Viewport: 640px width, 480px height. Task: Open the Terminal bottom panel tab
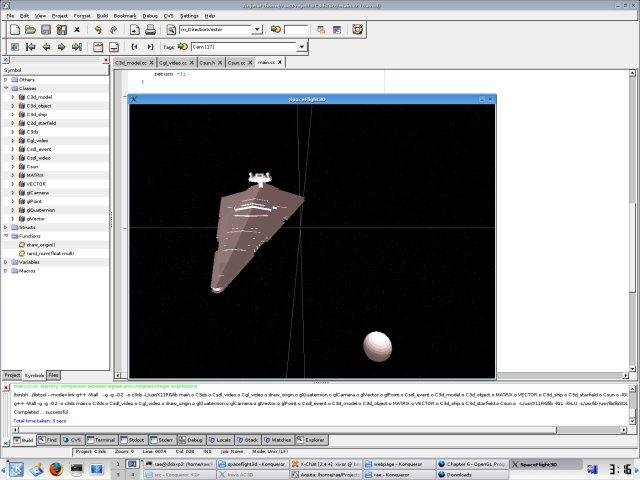(101, 439)
